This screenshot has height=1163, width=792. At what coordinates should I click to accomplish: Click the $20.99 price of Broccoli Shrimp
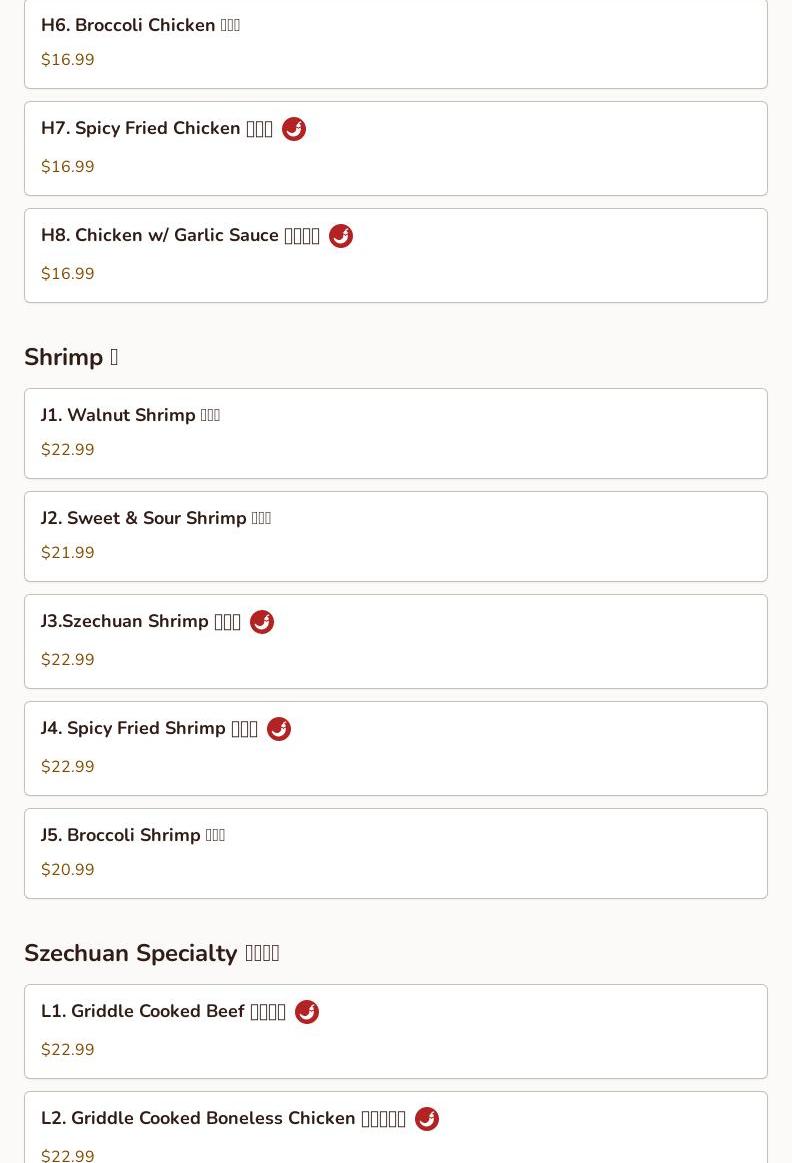pyautogui.click(x=68, y=870)
